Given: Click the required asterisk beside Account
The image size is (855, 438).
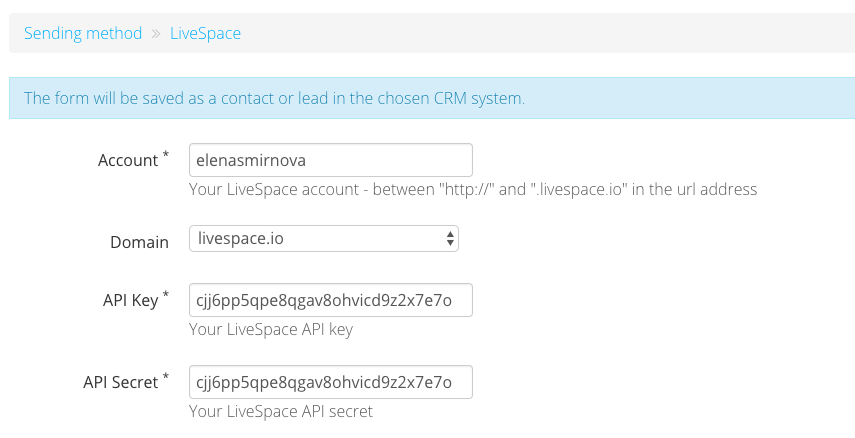Looking at the screenshot, I should (166, 154).
